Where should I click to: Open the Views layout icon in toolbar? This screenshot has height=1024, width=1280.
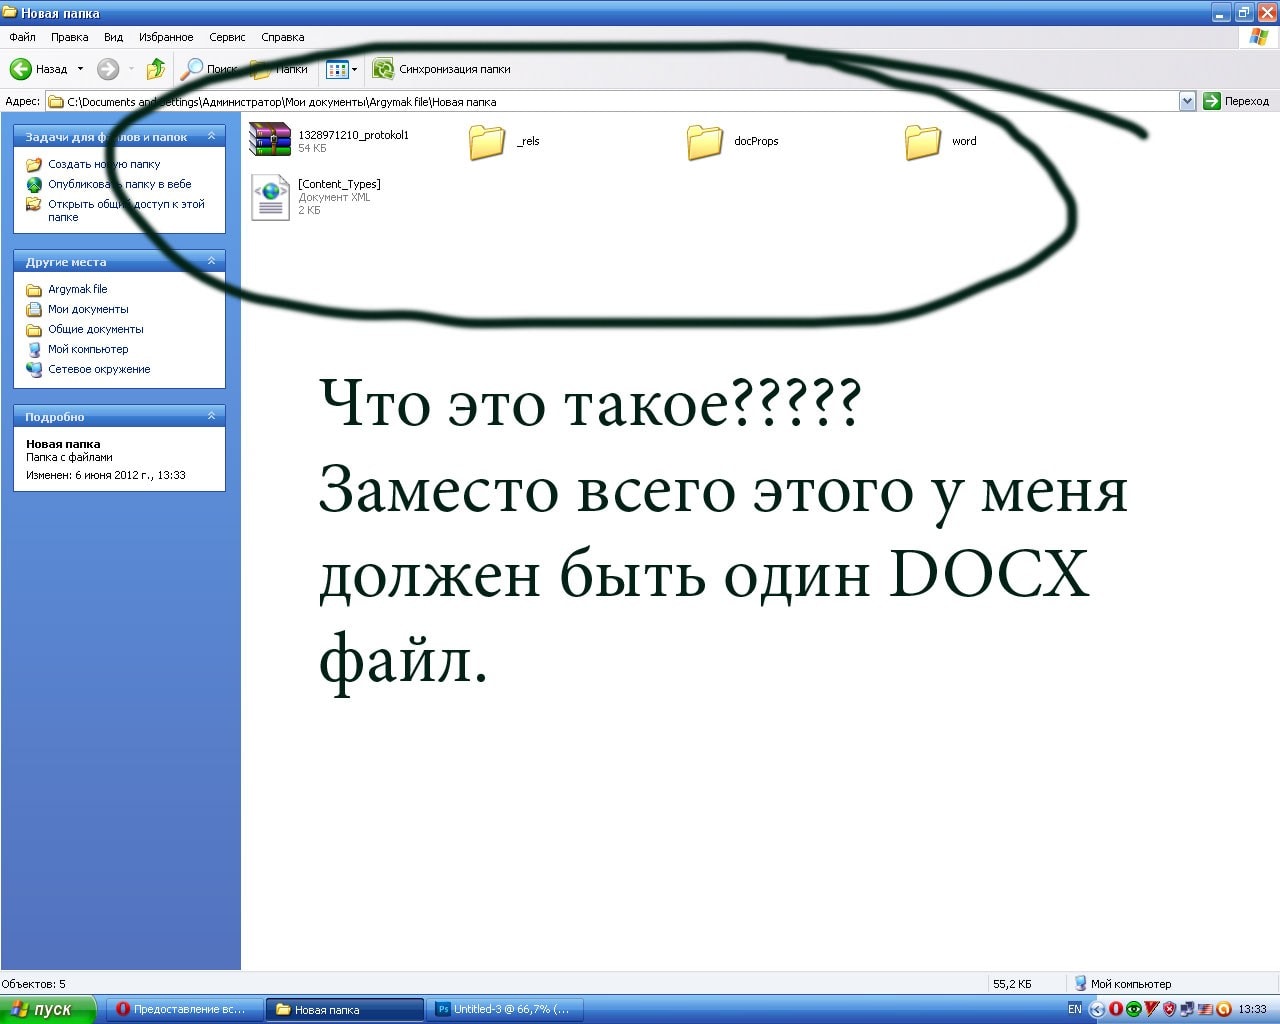pyautogui.click(x=337, y=69)
